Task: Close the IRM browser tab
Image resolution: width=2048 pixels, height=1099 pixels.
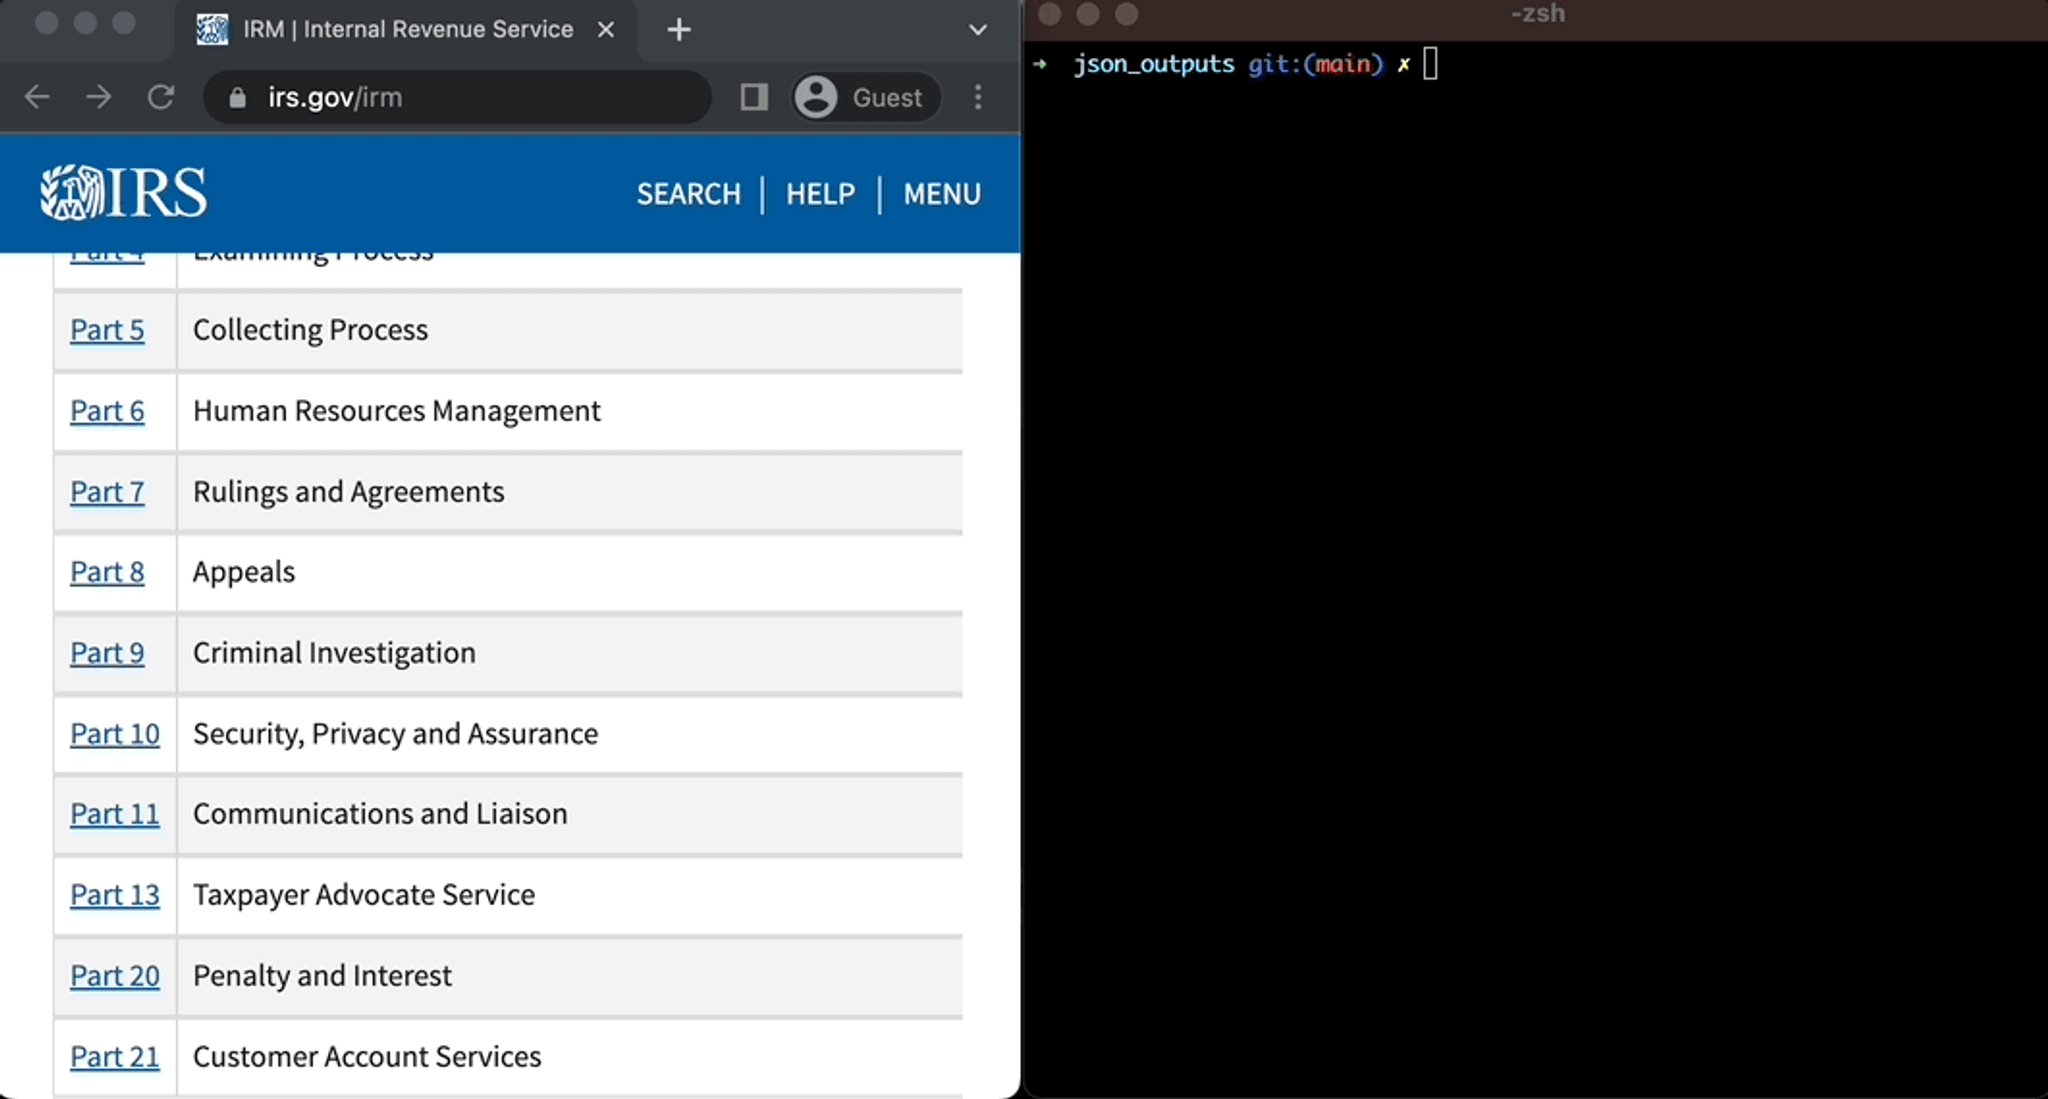Action: coord(606,30)
